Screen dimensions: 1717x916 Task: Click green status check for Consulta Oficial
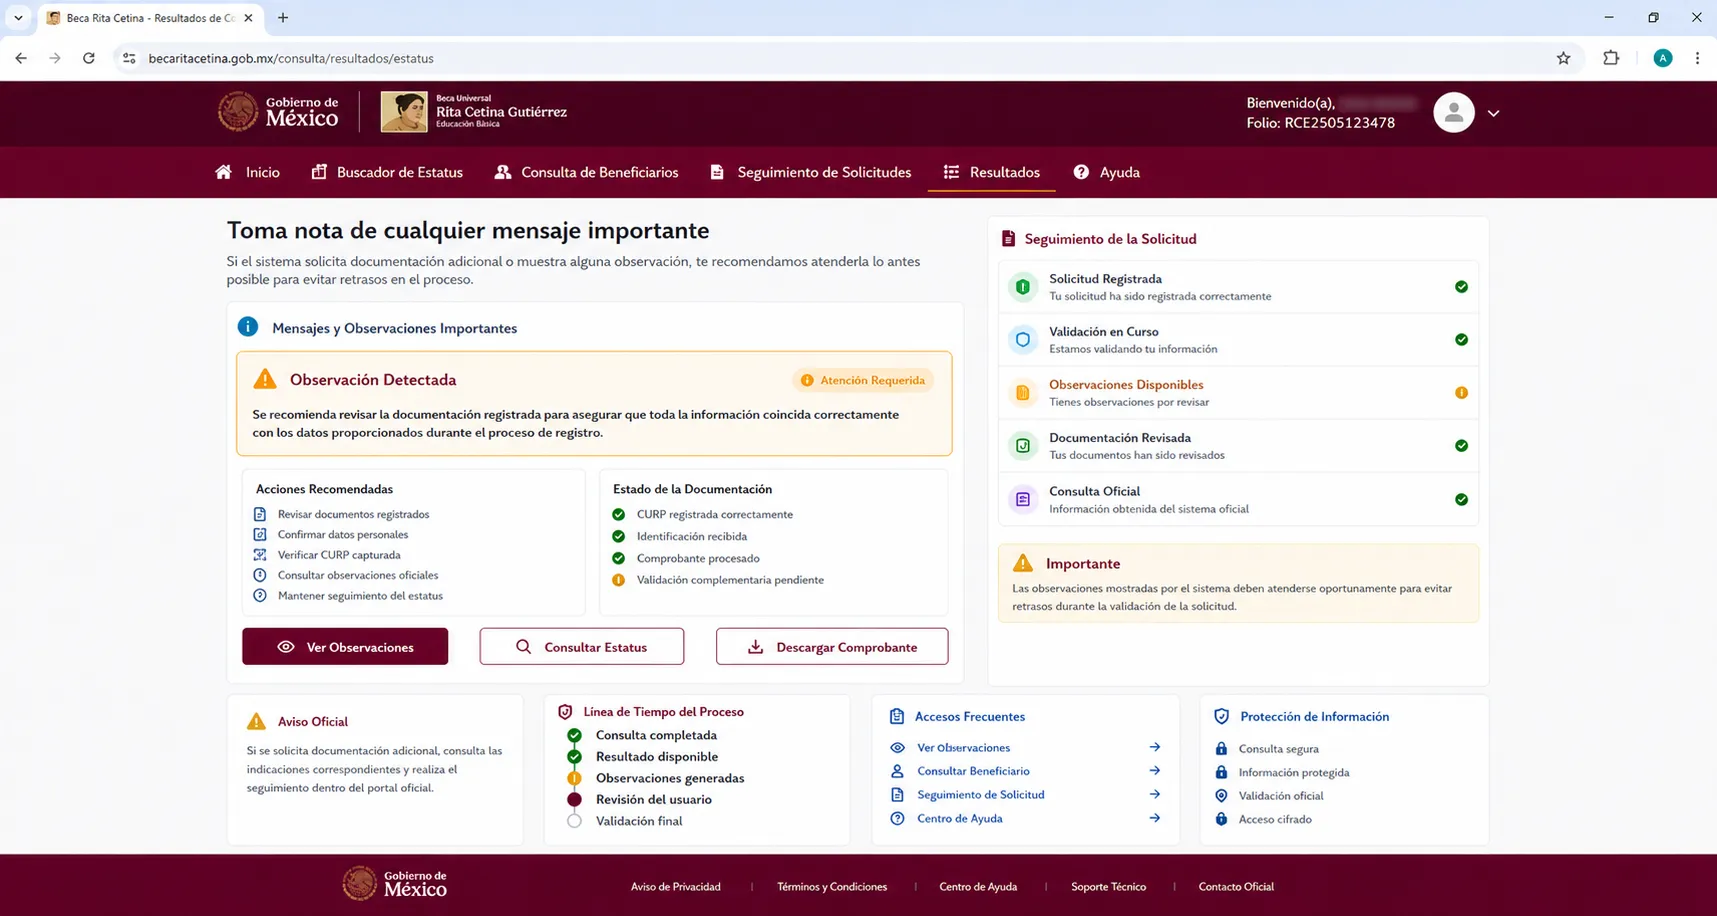click(x=1461, y=499)
